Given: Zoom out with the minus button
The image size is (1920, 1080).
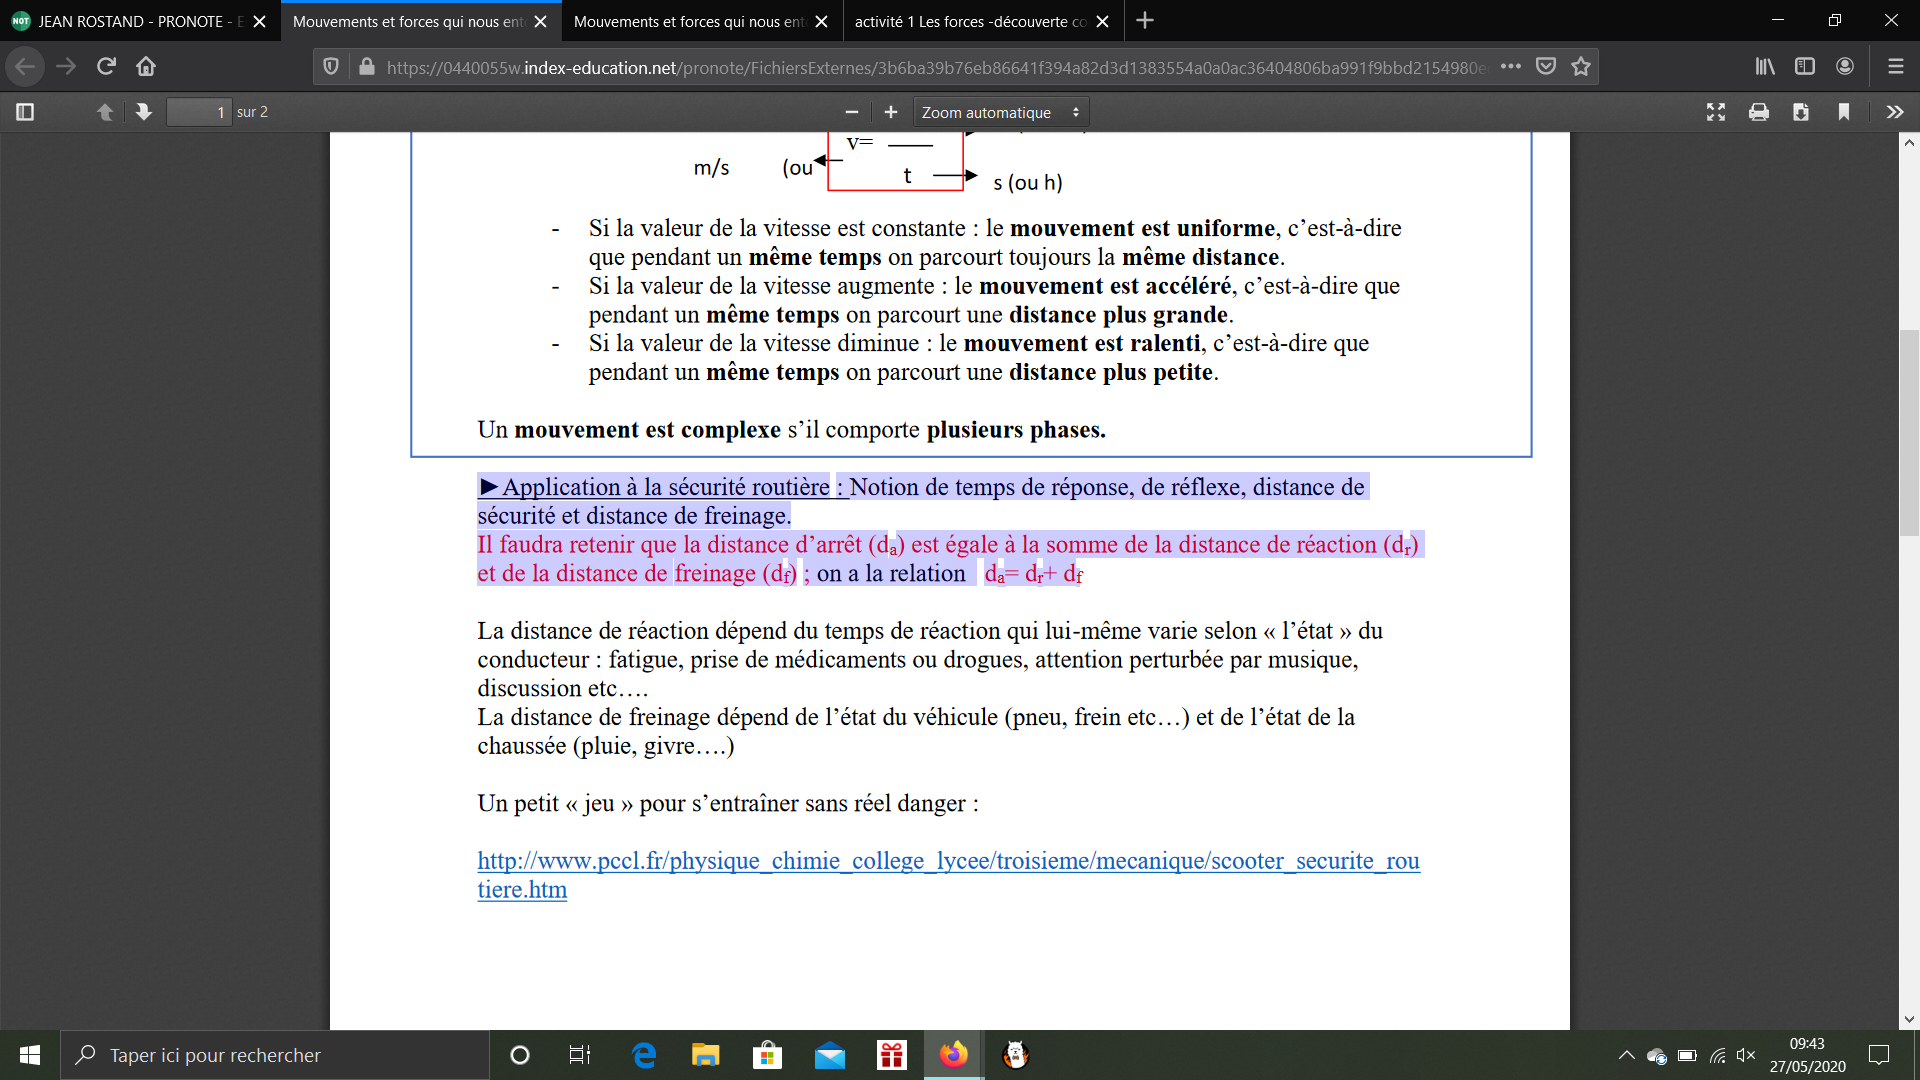Looking at the screenshot, I should tap(852, 112).
